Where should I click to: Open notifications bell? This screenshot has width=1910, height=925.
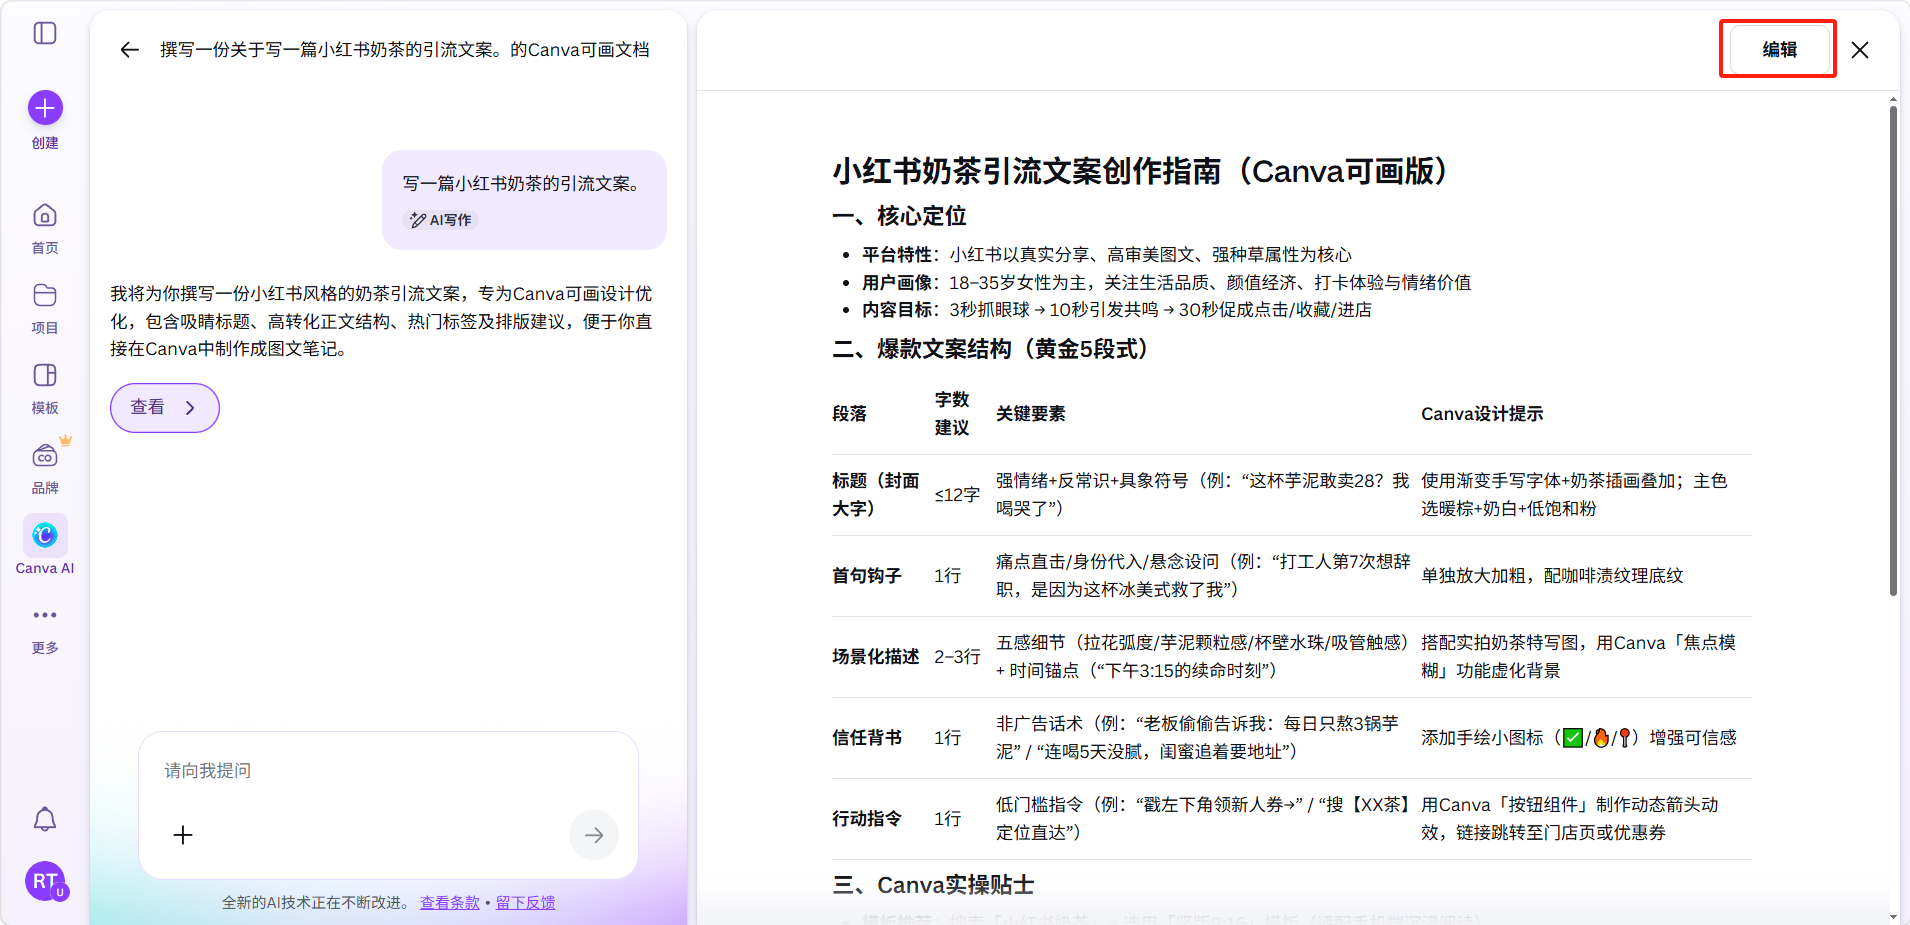coord(45,820)
